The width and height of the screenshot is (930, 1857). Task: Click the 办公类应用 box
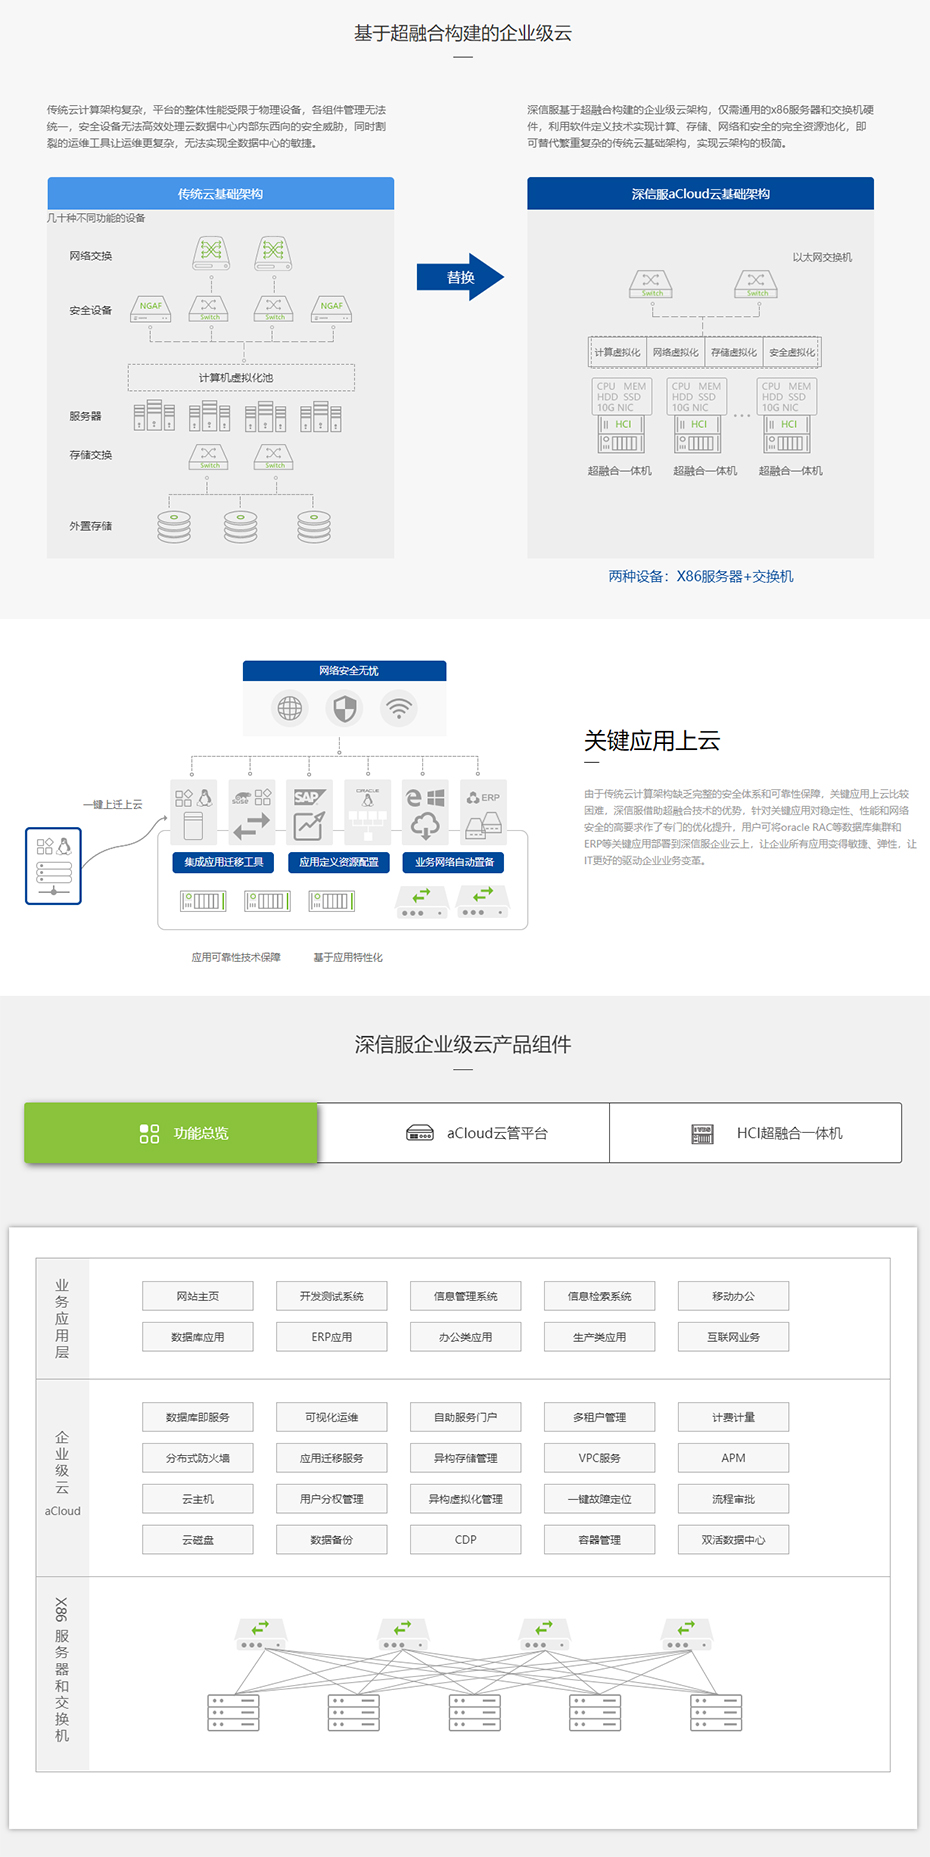466,1337
